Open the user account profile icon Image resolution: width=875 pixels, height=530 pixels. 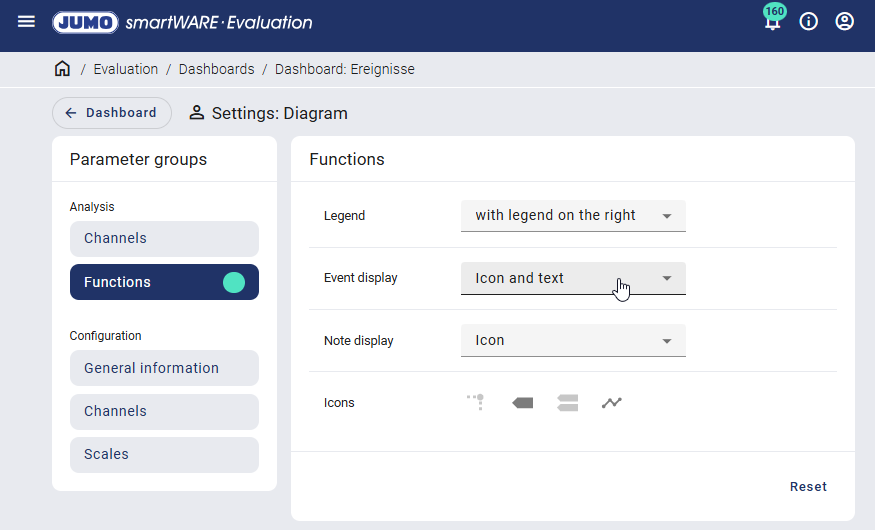point(845,22)
